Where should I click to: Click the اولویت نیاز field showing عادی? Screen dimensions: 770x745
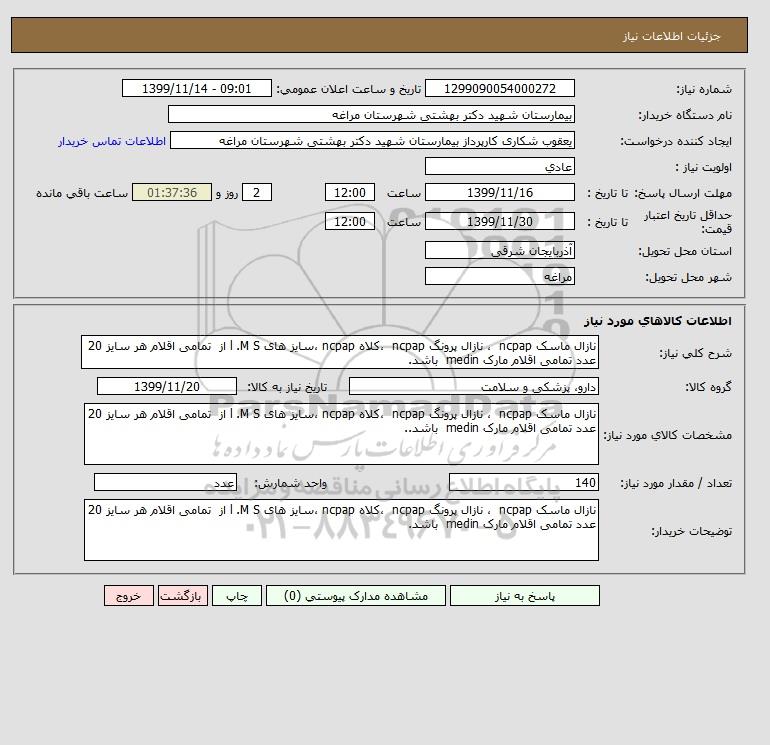coord(500,167)
